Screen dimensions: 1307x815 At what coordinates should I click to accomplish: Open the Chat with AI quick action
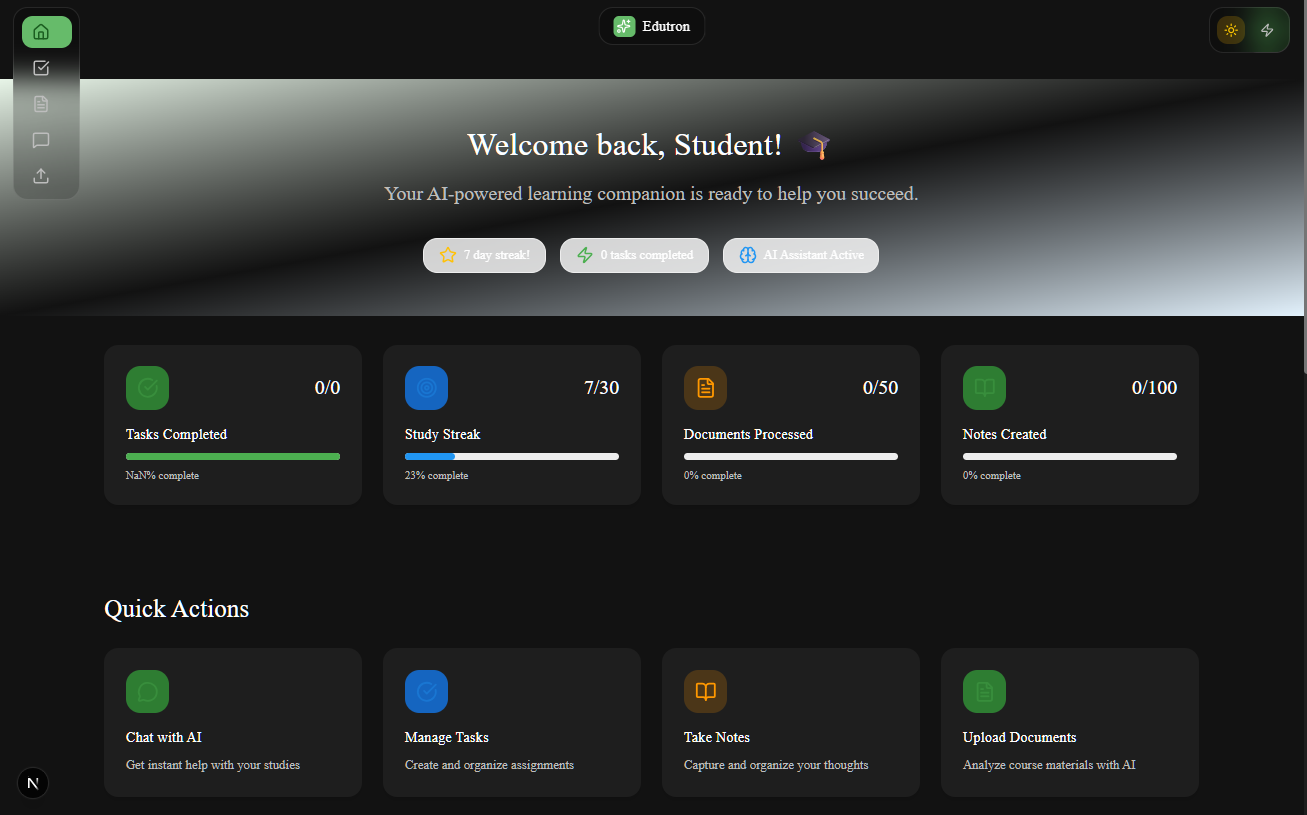[x=233, y=722]
